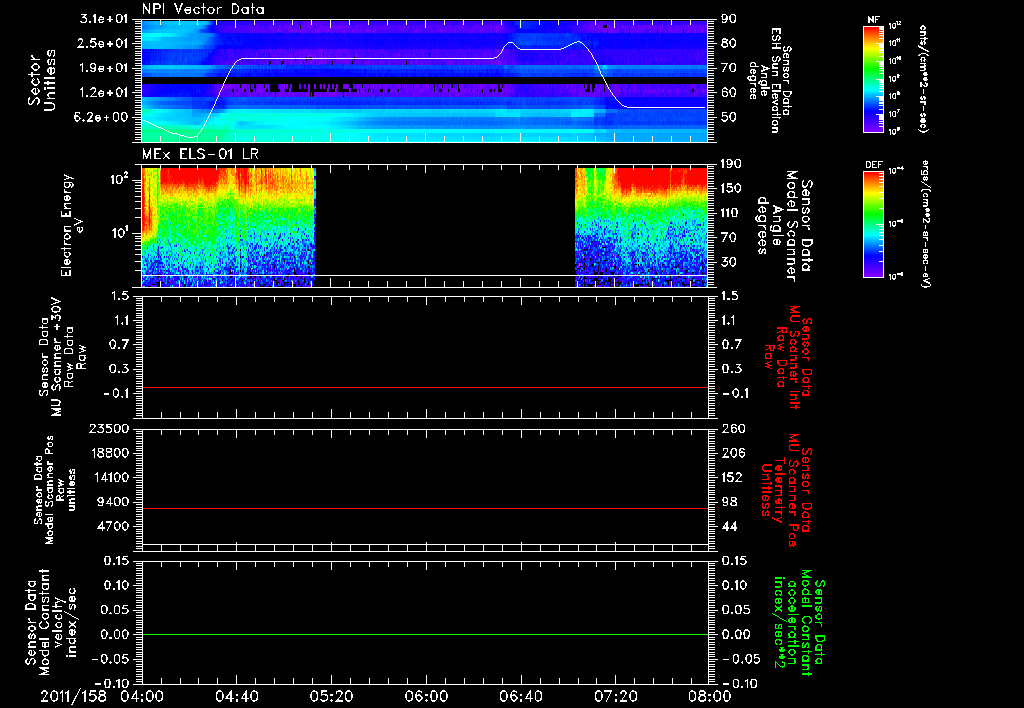The height and width of the screenshot is (708, 1024).
Task: Click the "2.5e+01" sector tick value
Action: (x=103, y=43)
